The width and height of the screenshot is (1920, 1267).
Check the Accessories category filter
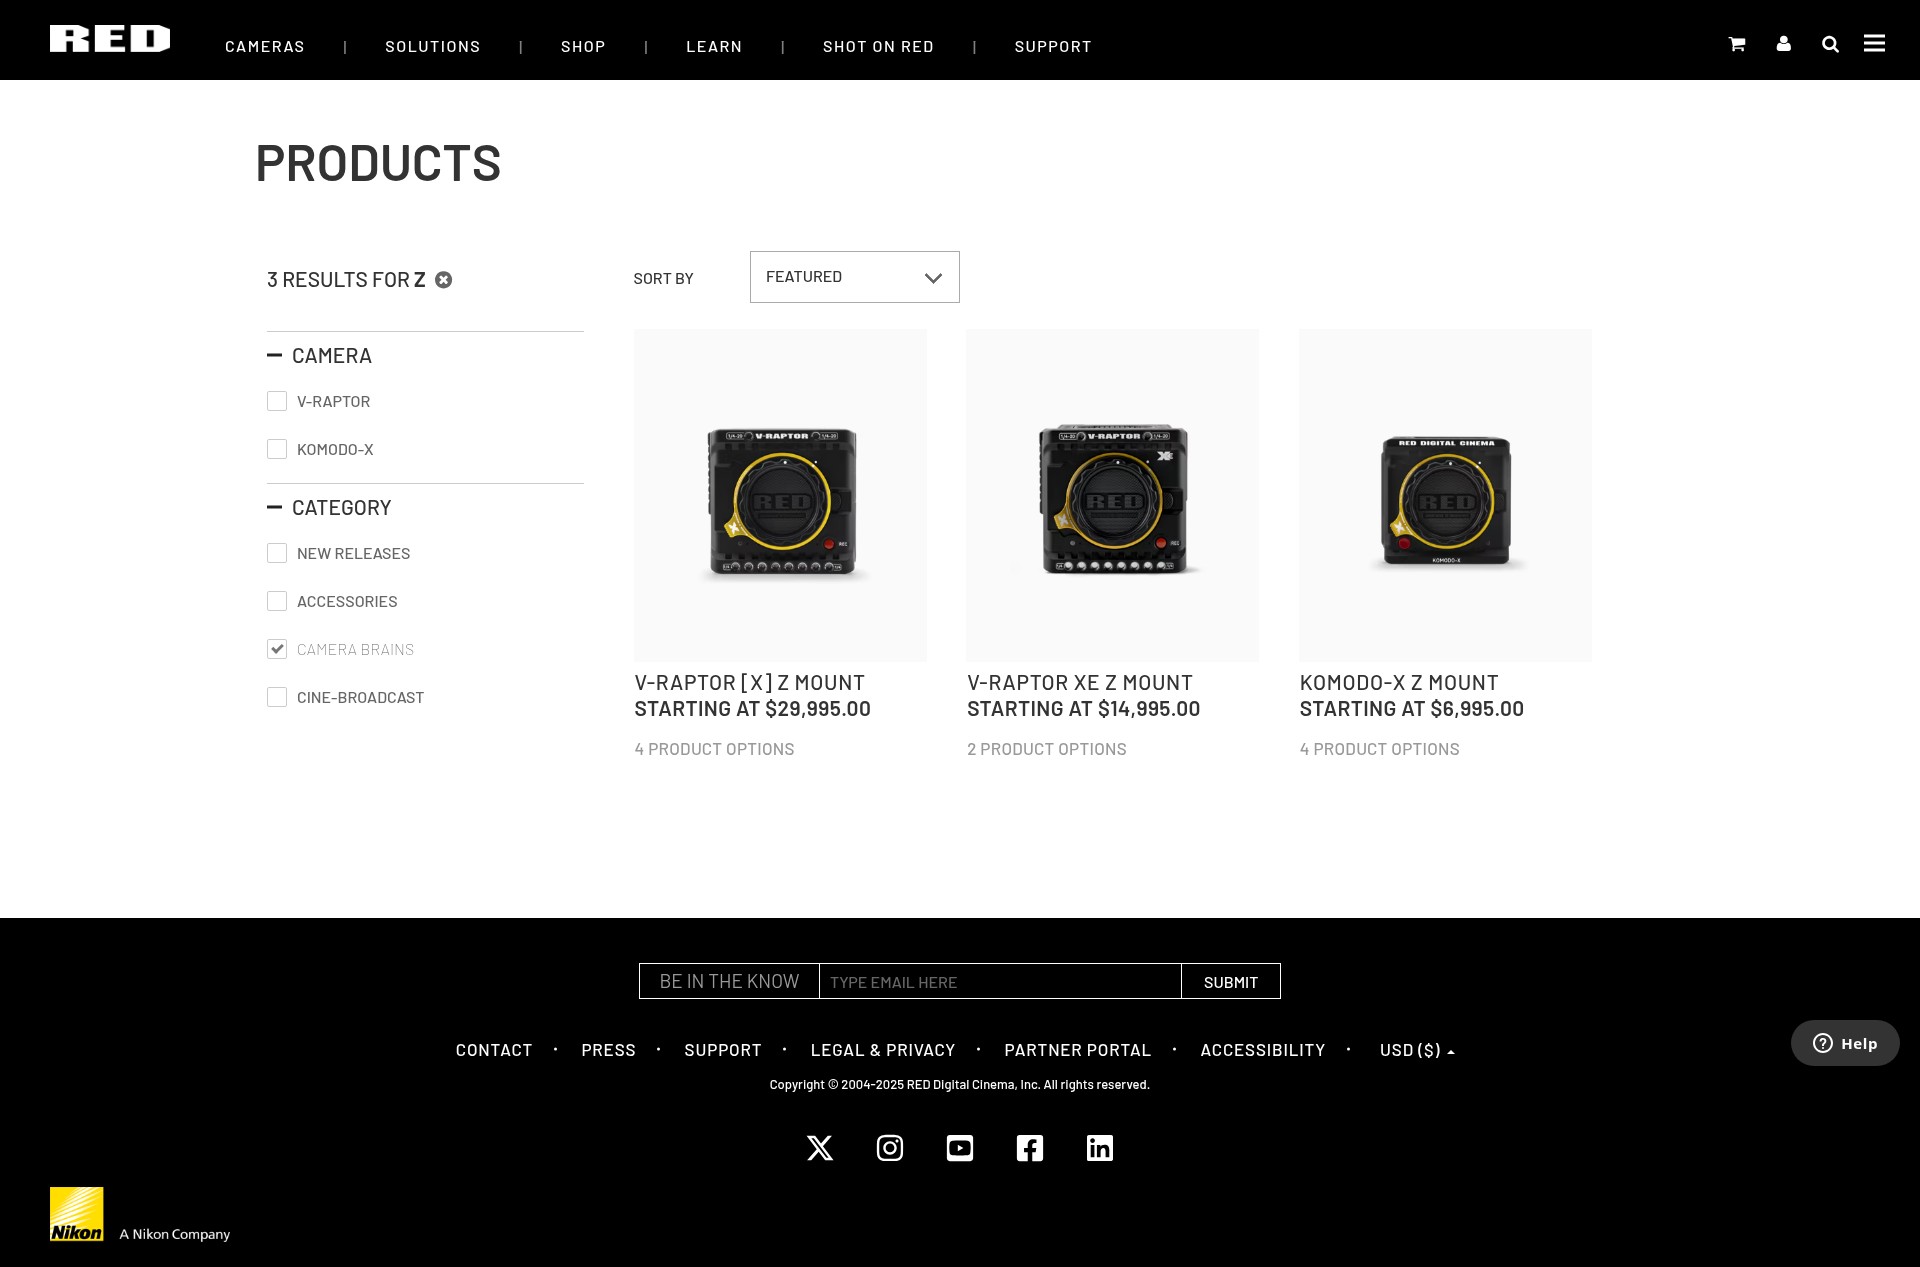pos(277,601)
